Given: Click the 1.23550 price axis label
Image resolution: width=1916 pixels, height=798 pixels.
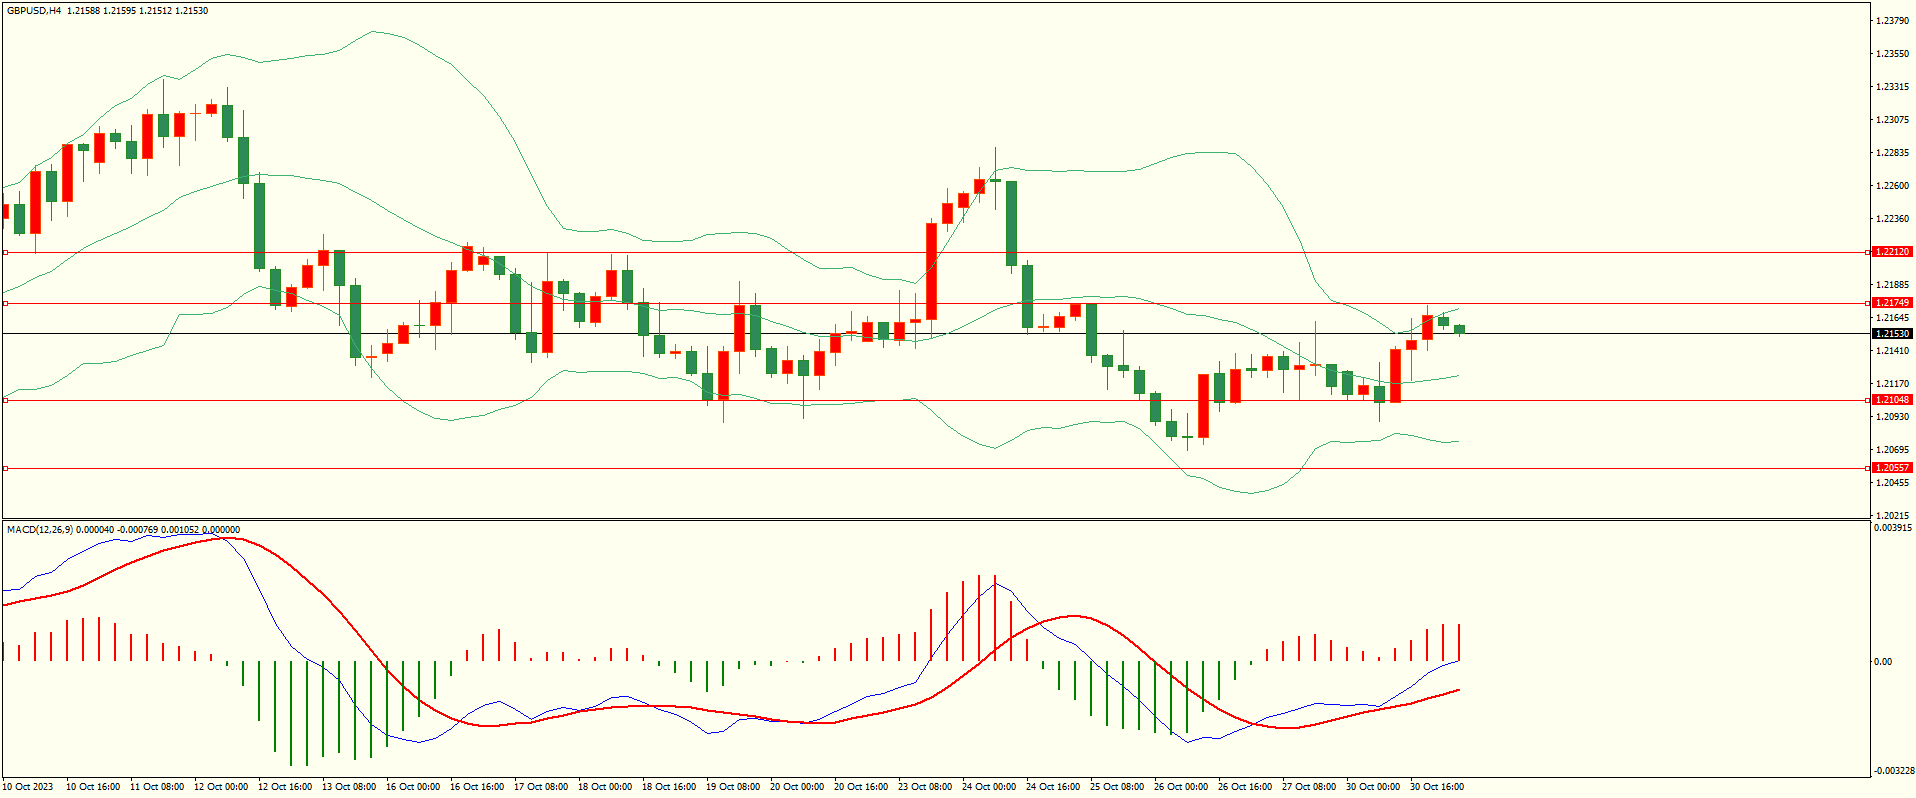Looking at the screenshot, I should [1892, 54].
